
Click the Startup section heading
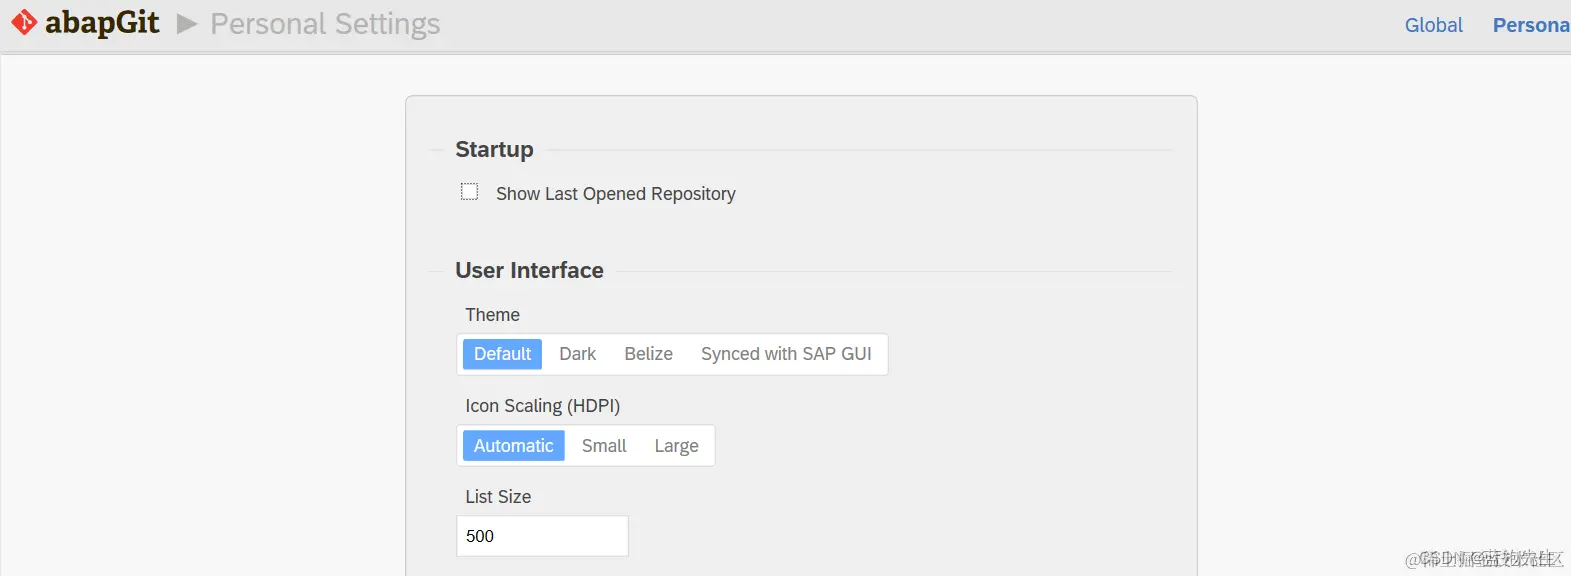(x=494, y=150)
